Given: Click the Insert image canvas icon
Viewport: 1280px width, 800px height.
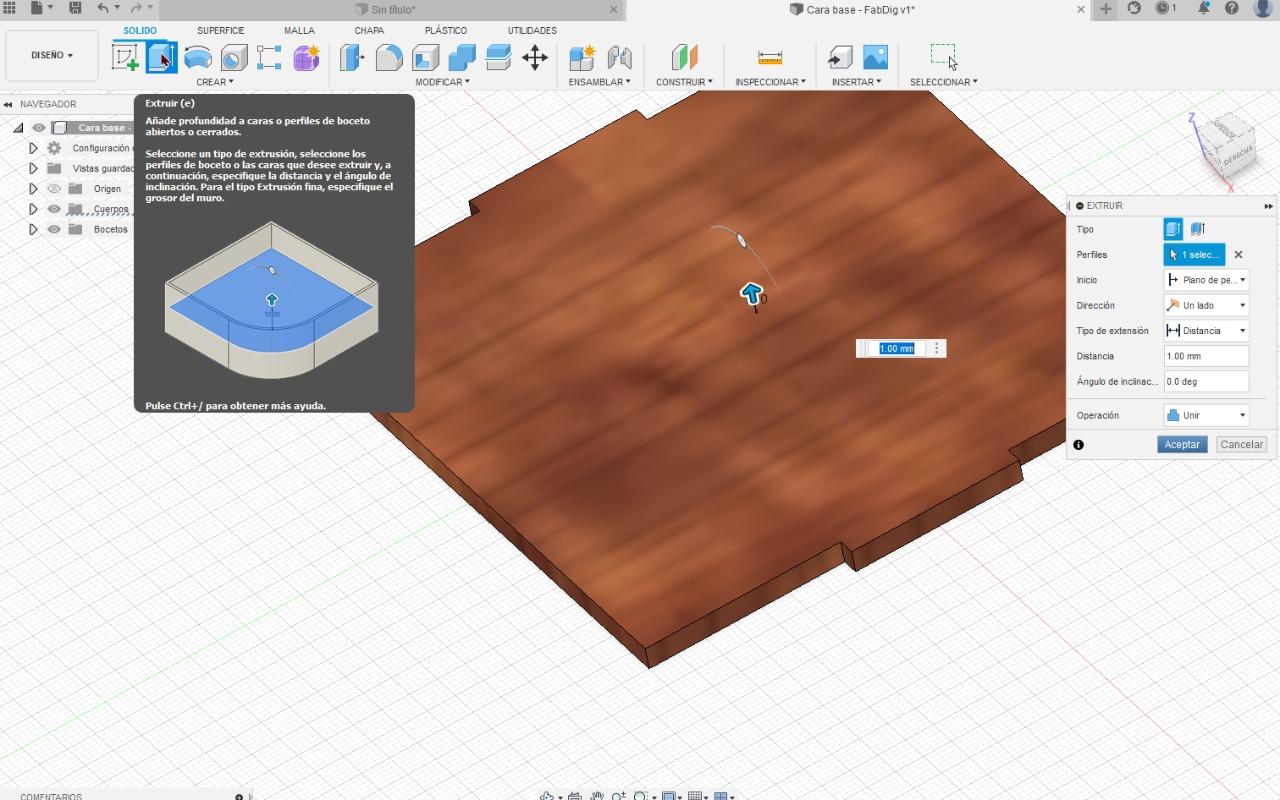Looking at the screenshot, I should coord(875,57).
